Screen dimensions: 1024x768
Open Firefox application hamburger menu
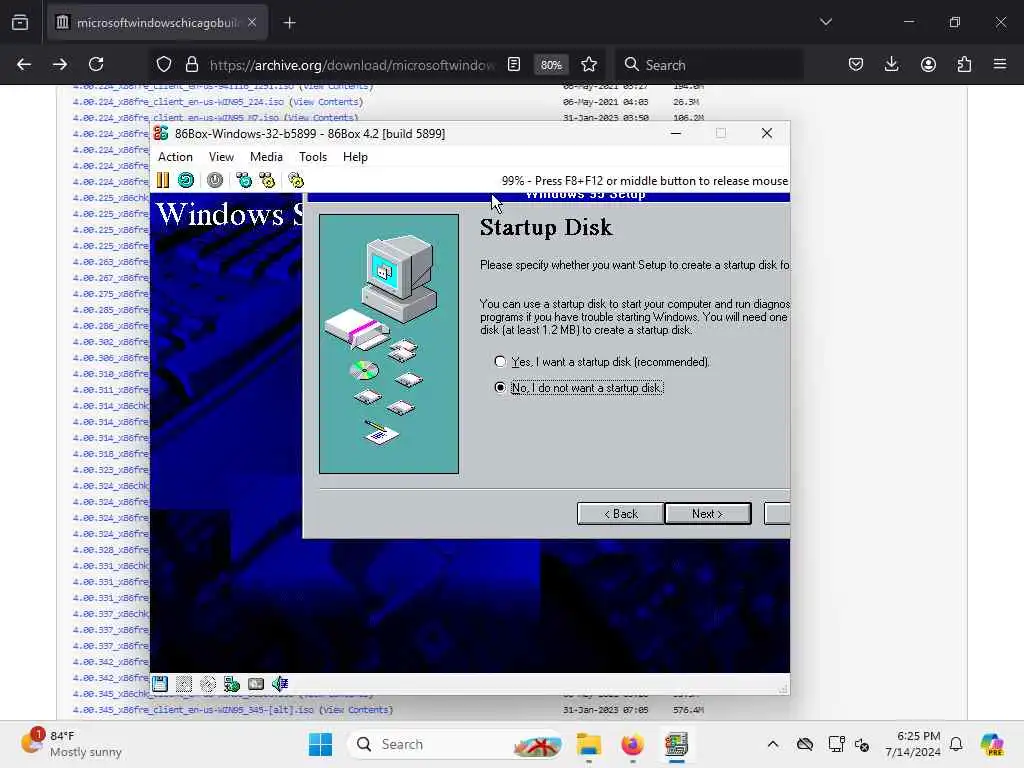pos(1000,65)
